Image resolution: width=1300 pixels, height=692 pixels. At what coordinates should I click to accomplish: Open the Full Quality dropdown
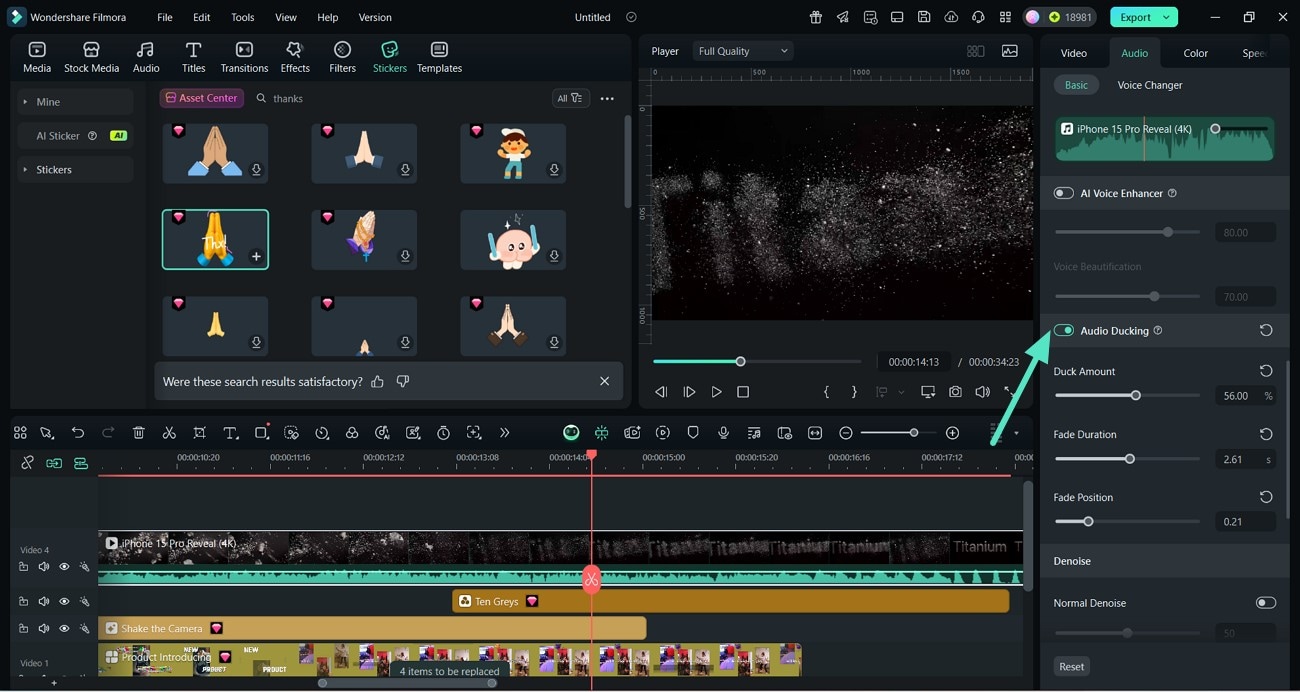[x=743, y=51]
